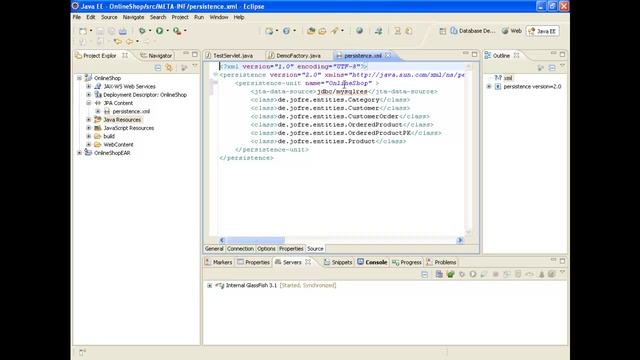Open the New file dropdown arrow
640x360 pixels.
tap(91, 31)
